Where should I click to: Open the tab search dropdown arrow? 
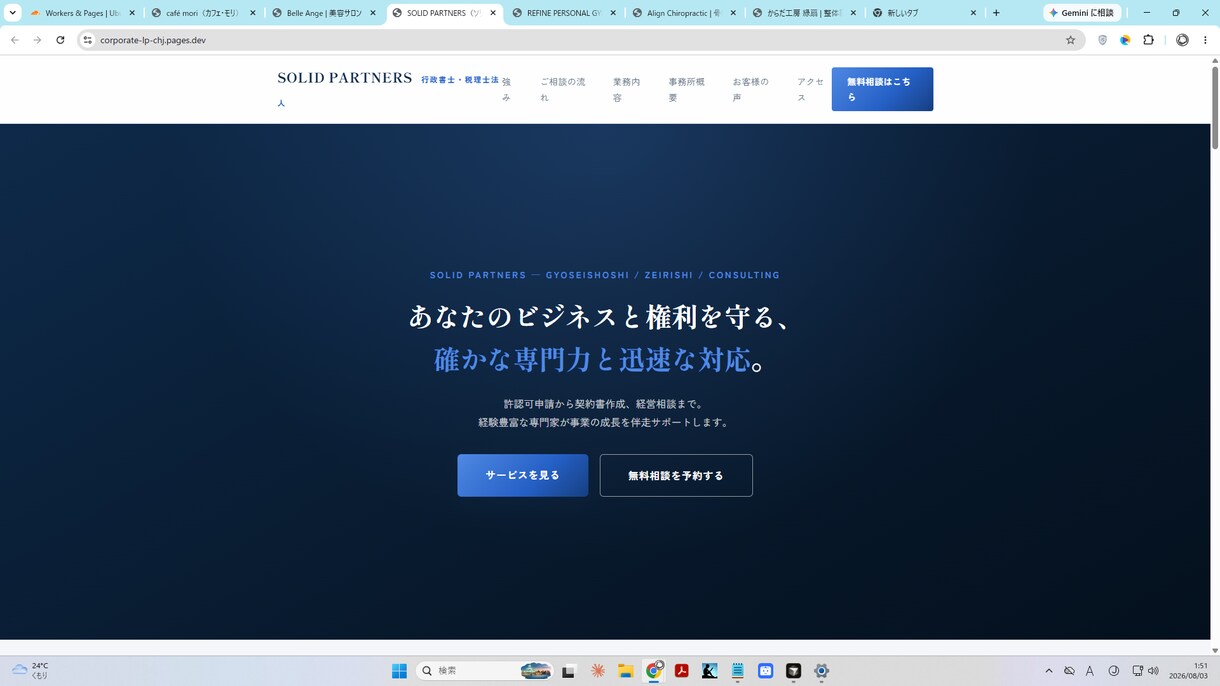point(13,13)
